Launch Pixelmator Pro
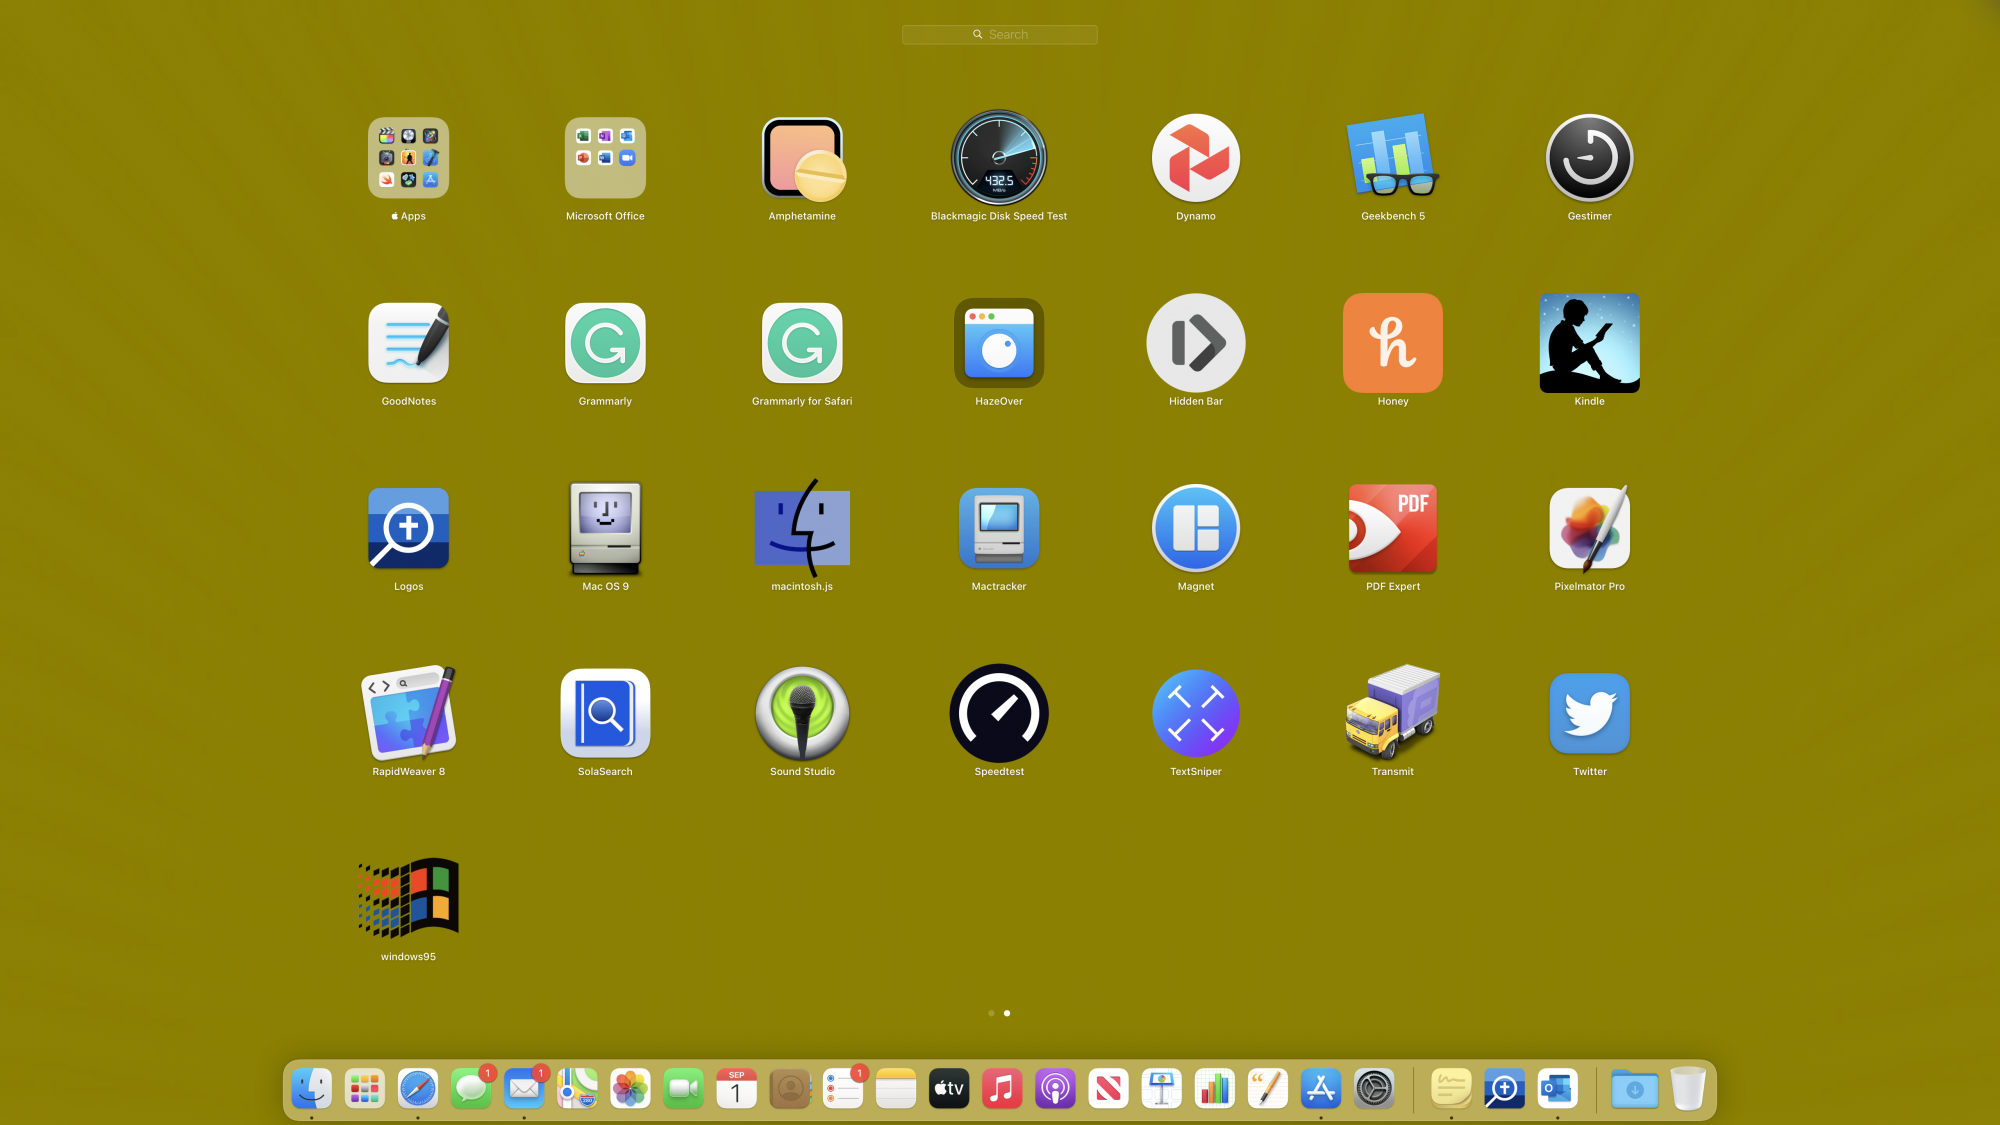Image resolution: width=2000 pixels, height=1125 pixels. (x=1589, y=529)
